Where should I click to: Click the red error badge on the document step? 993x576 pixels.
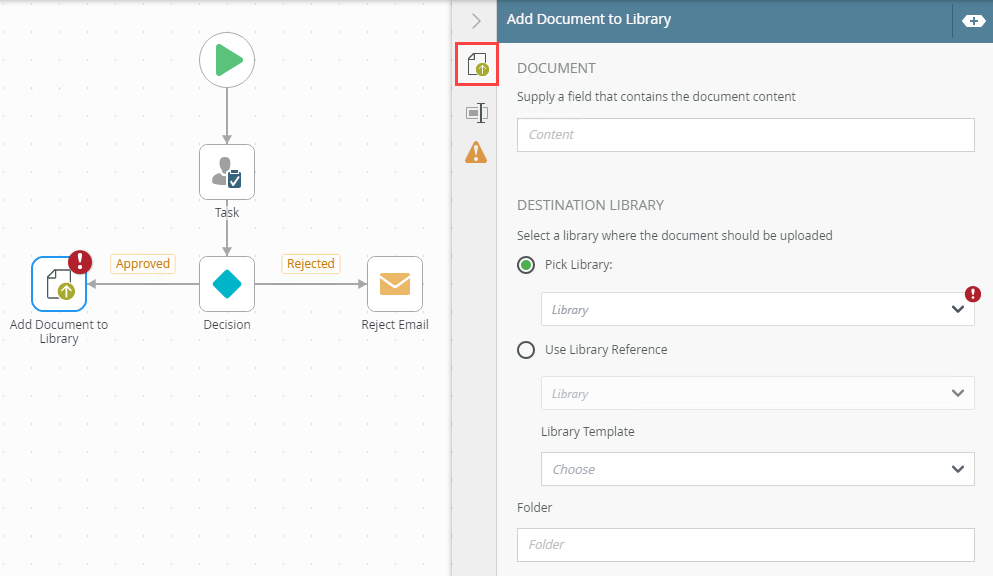tap(80, 263)
